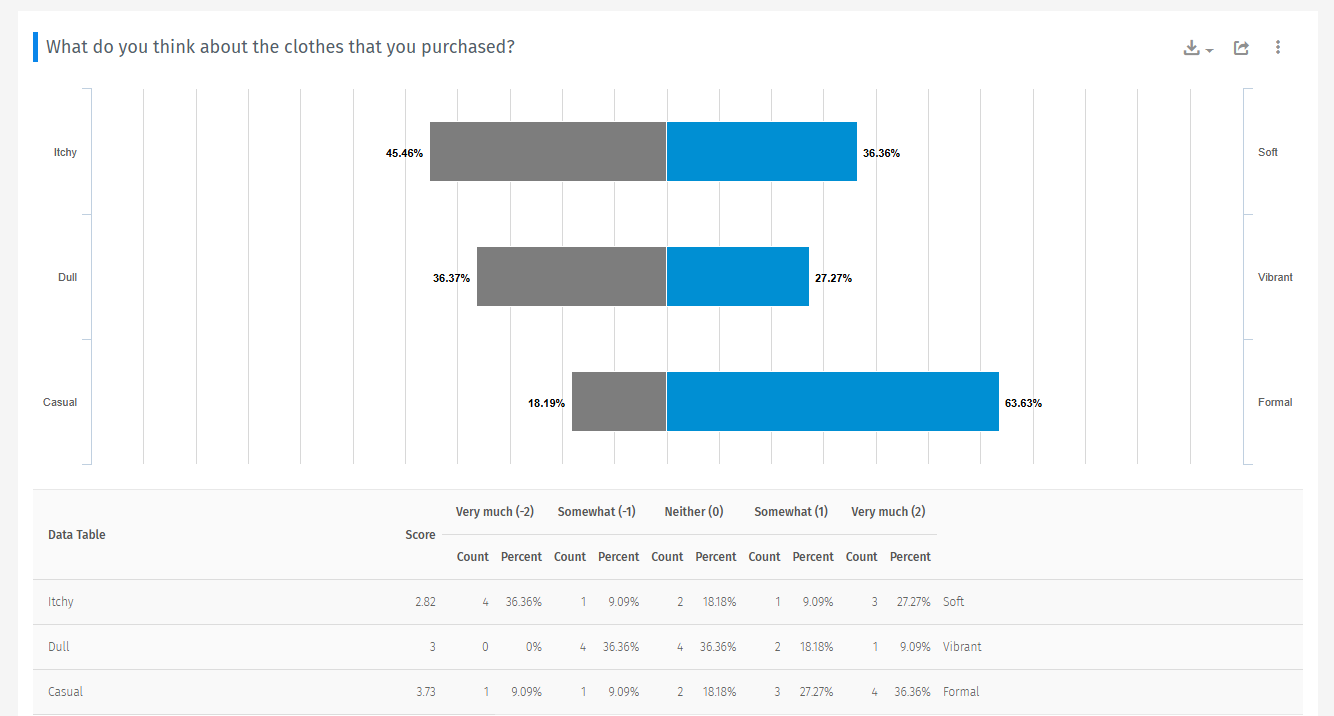Select the Casual row in the data table
This screenshot has width=1334, height=716.
pyautogui.click(x=400, y=691)
